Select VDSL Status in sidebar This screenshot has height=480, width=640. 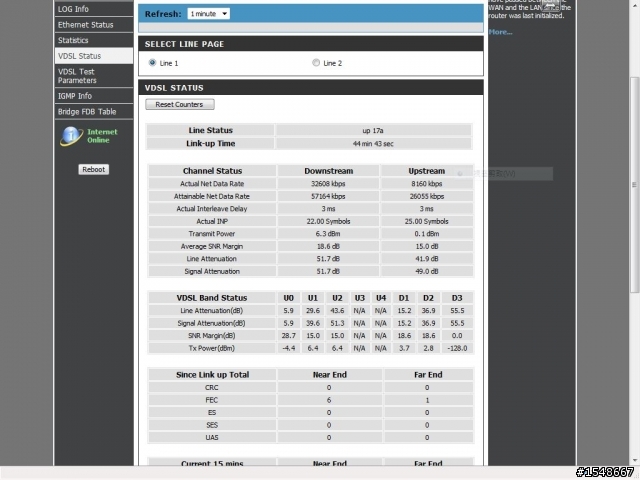coord(93,56)
